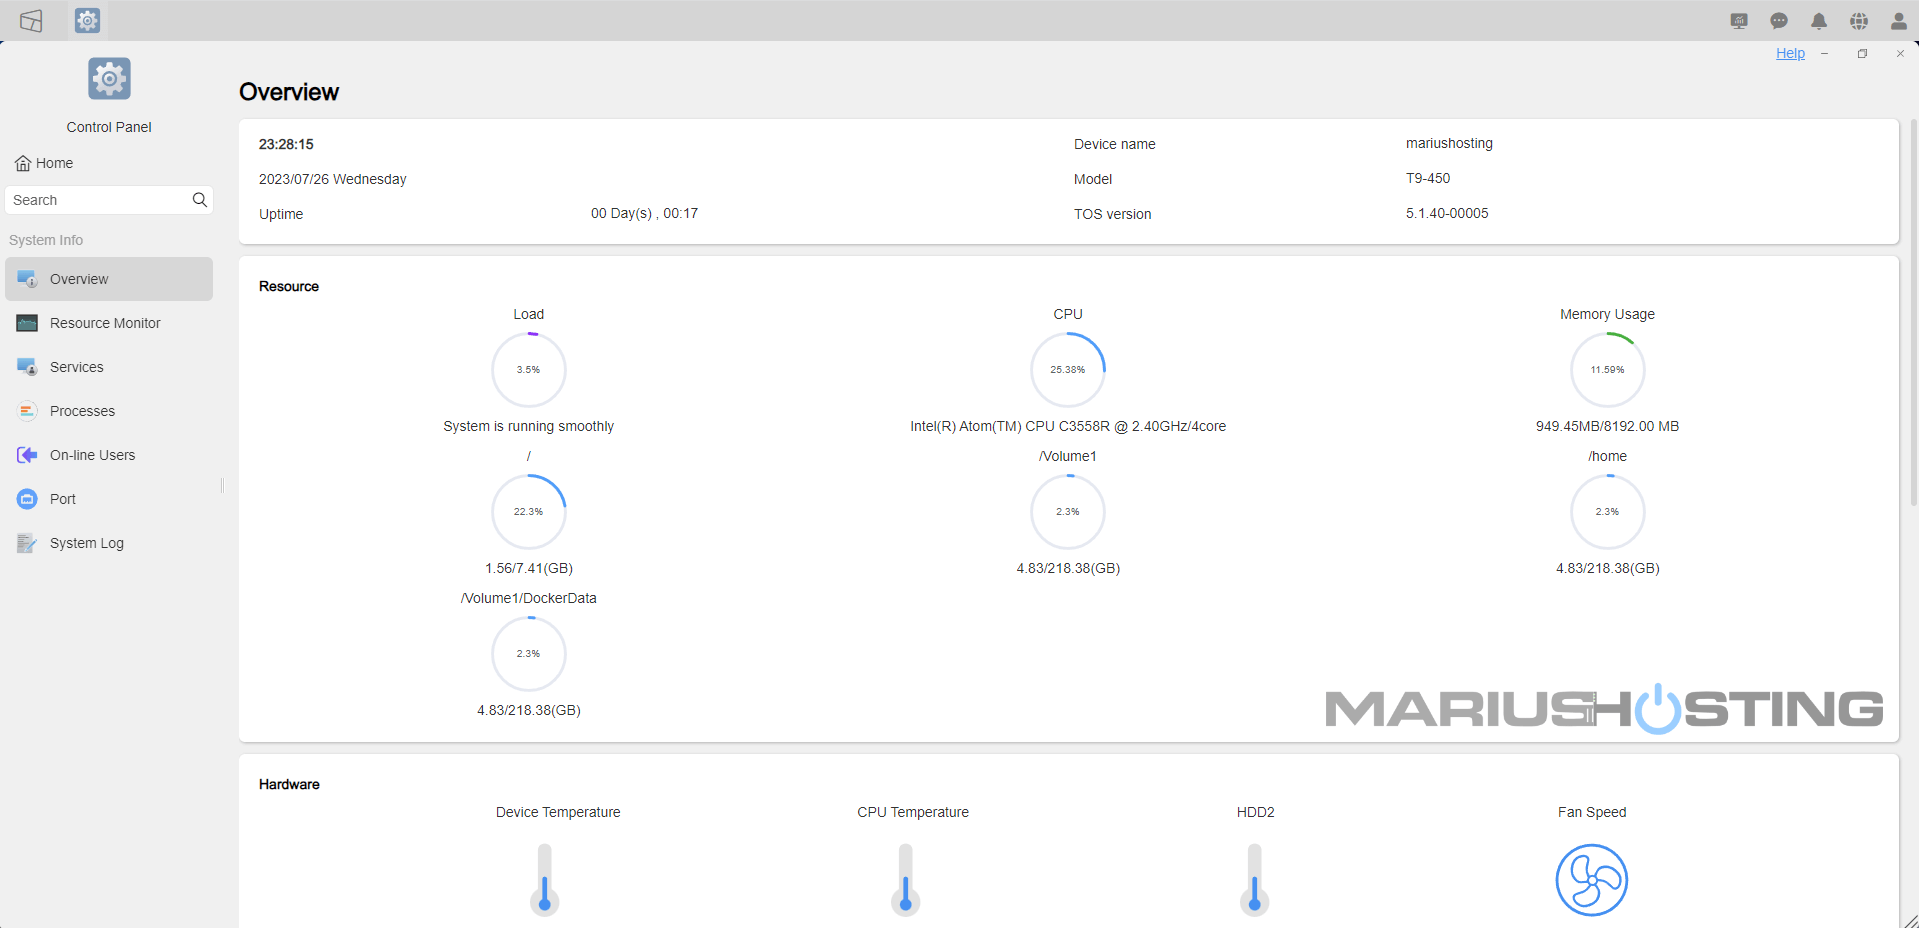Viewport: 1919px width, 928px height.
Task: Click the Memory Usage 11.59% gauge
Action: [1607, 369]
